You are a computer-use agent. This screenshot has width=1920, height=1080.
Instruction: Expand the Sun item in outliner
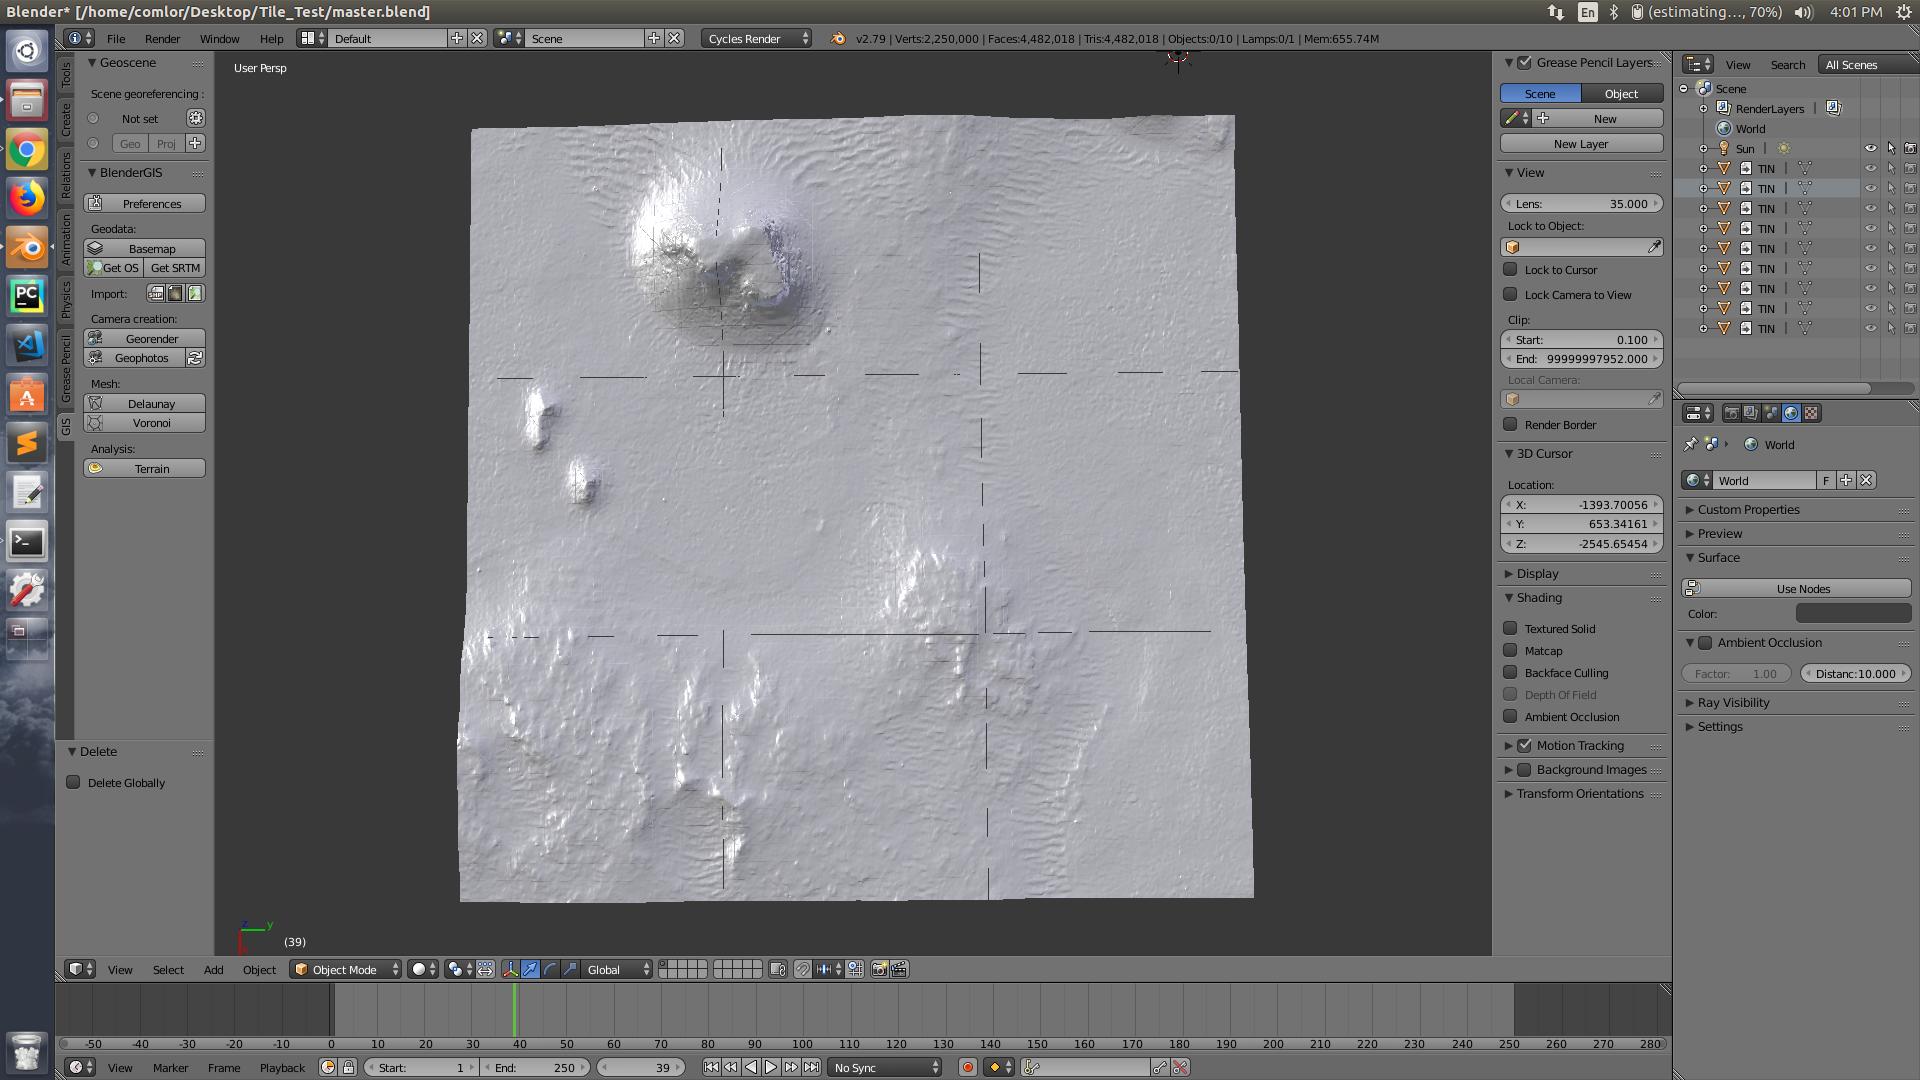(x=1703, y=148)
